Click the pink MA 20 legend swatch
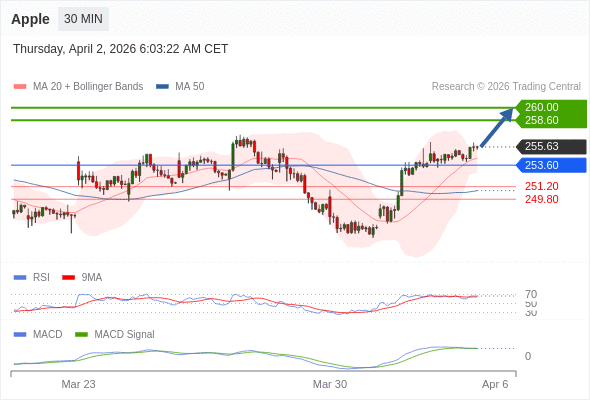590x400 pixels. point(20,87)
